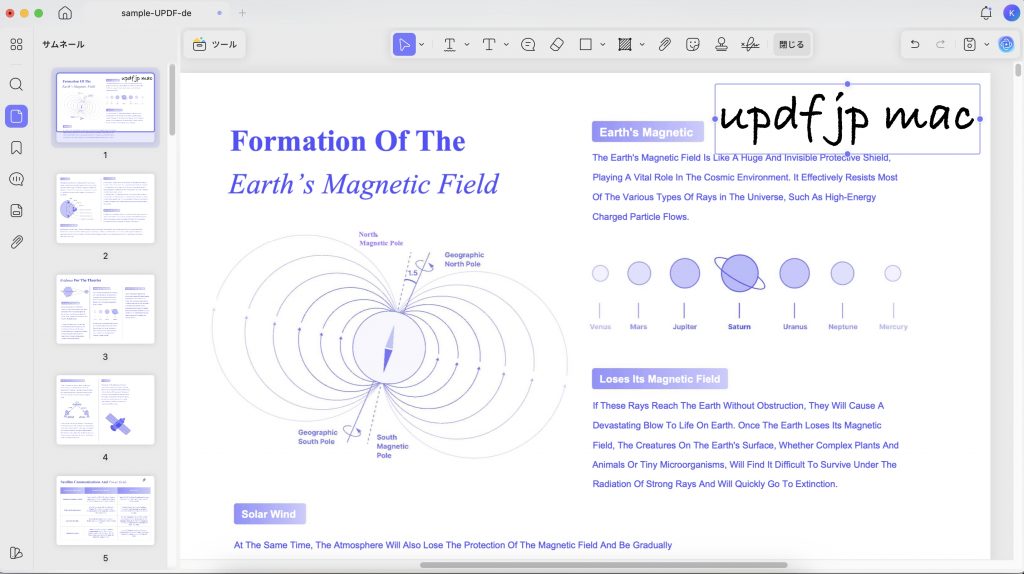Toggle the thumbnail panel sidebar icon
This screenshot has height=574, width=1024.
[x=16, y=116]
